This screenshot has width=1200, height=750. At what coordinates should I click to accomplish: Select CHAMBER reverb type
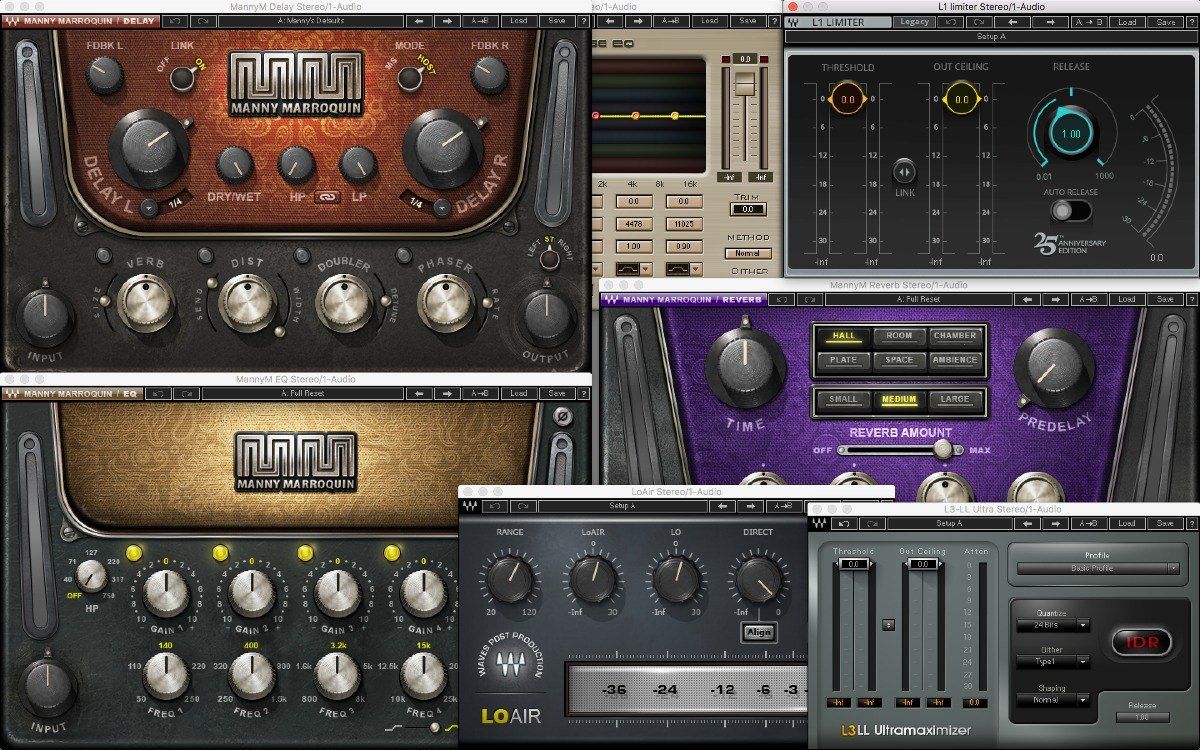click(x=954, y=336)
